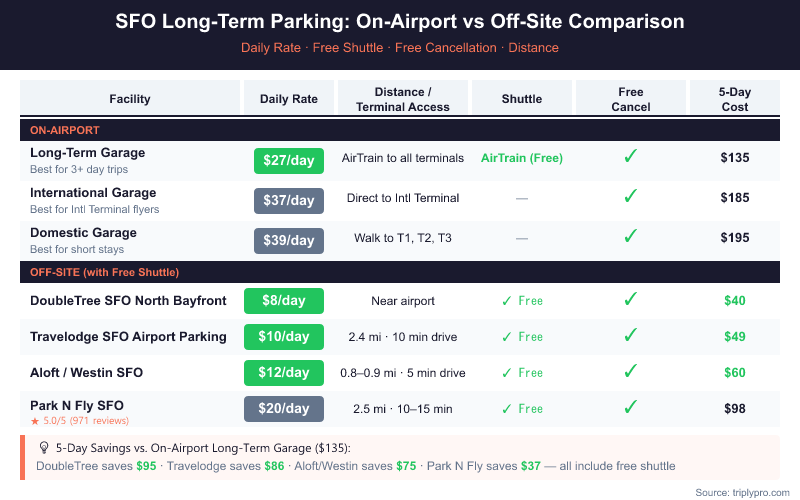Click the AirTrain (Free) shuttle text
Viewport: 800px width, 500px height.
click(521, 158)
